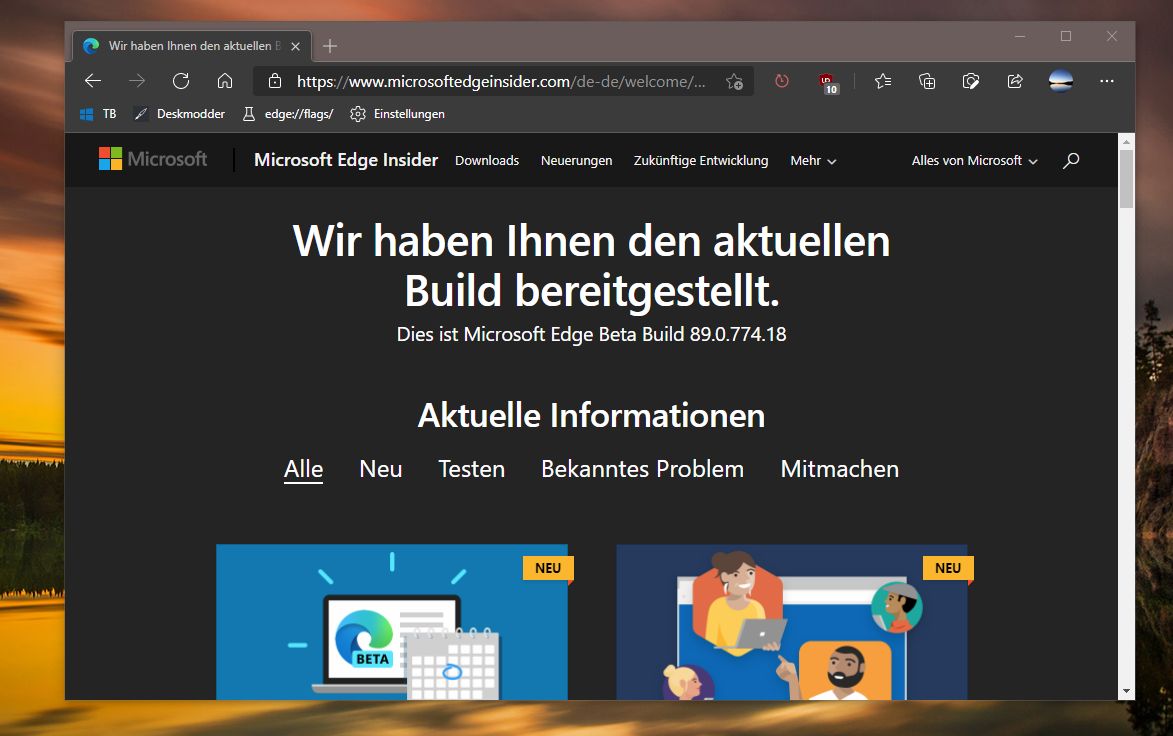Open Neuerungen in the site navigation
Viewport: 1173px width, 736px height.
tap(577, 161)
